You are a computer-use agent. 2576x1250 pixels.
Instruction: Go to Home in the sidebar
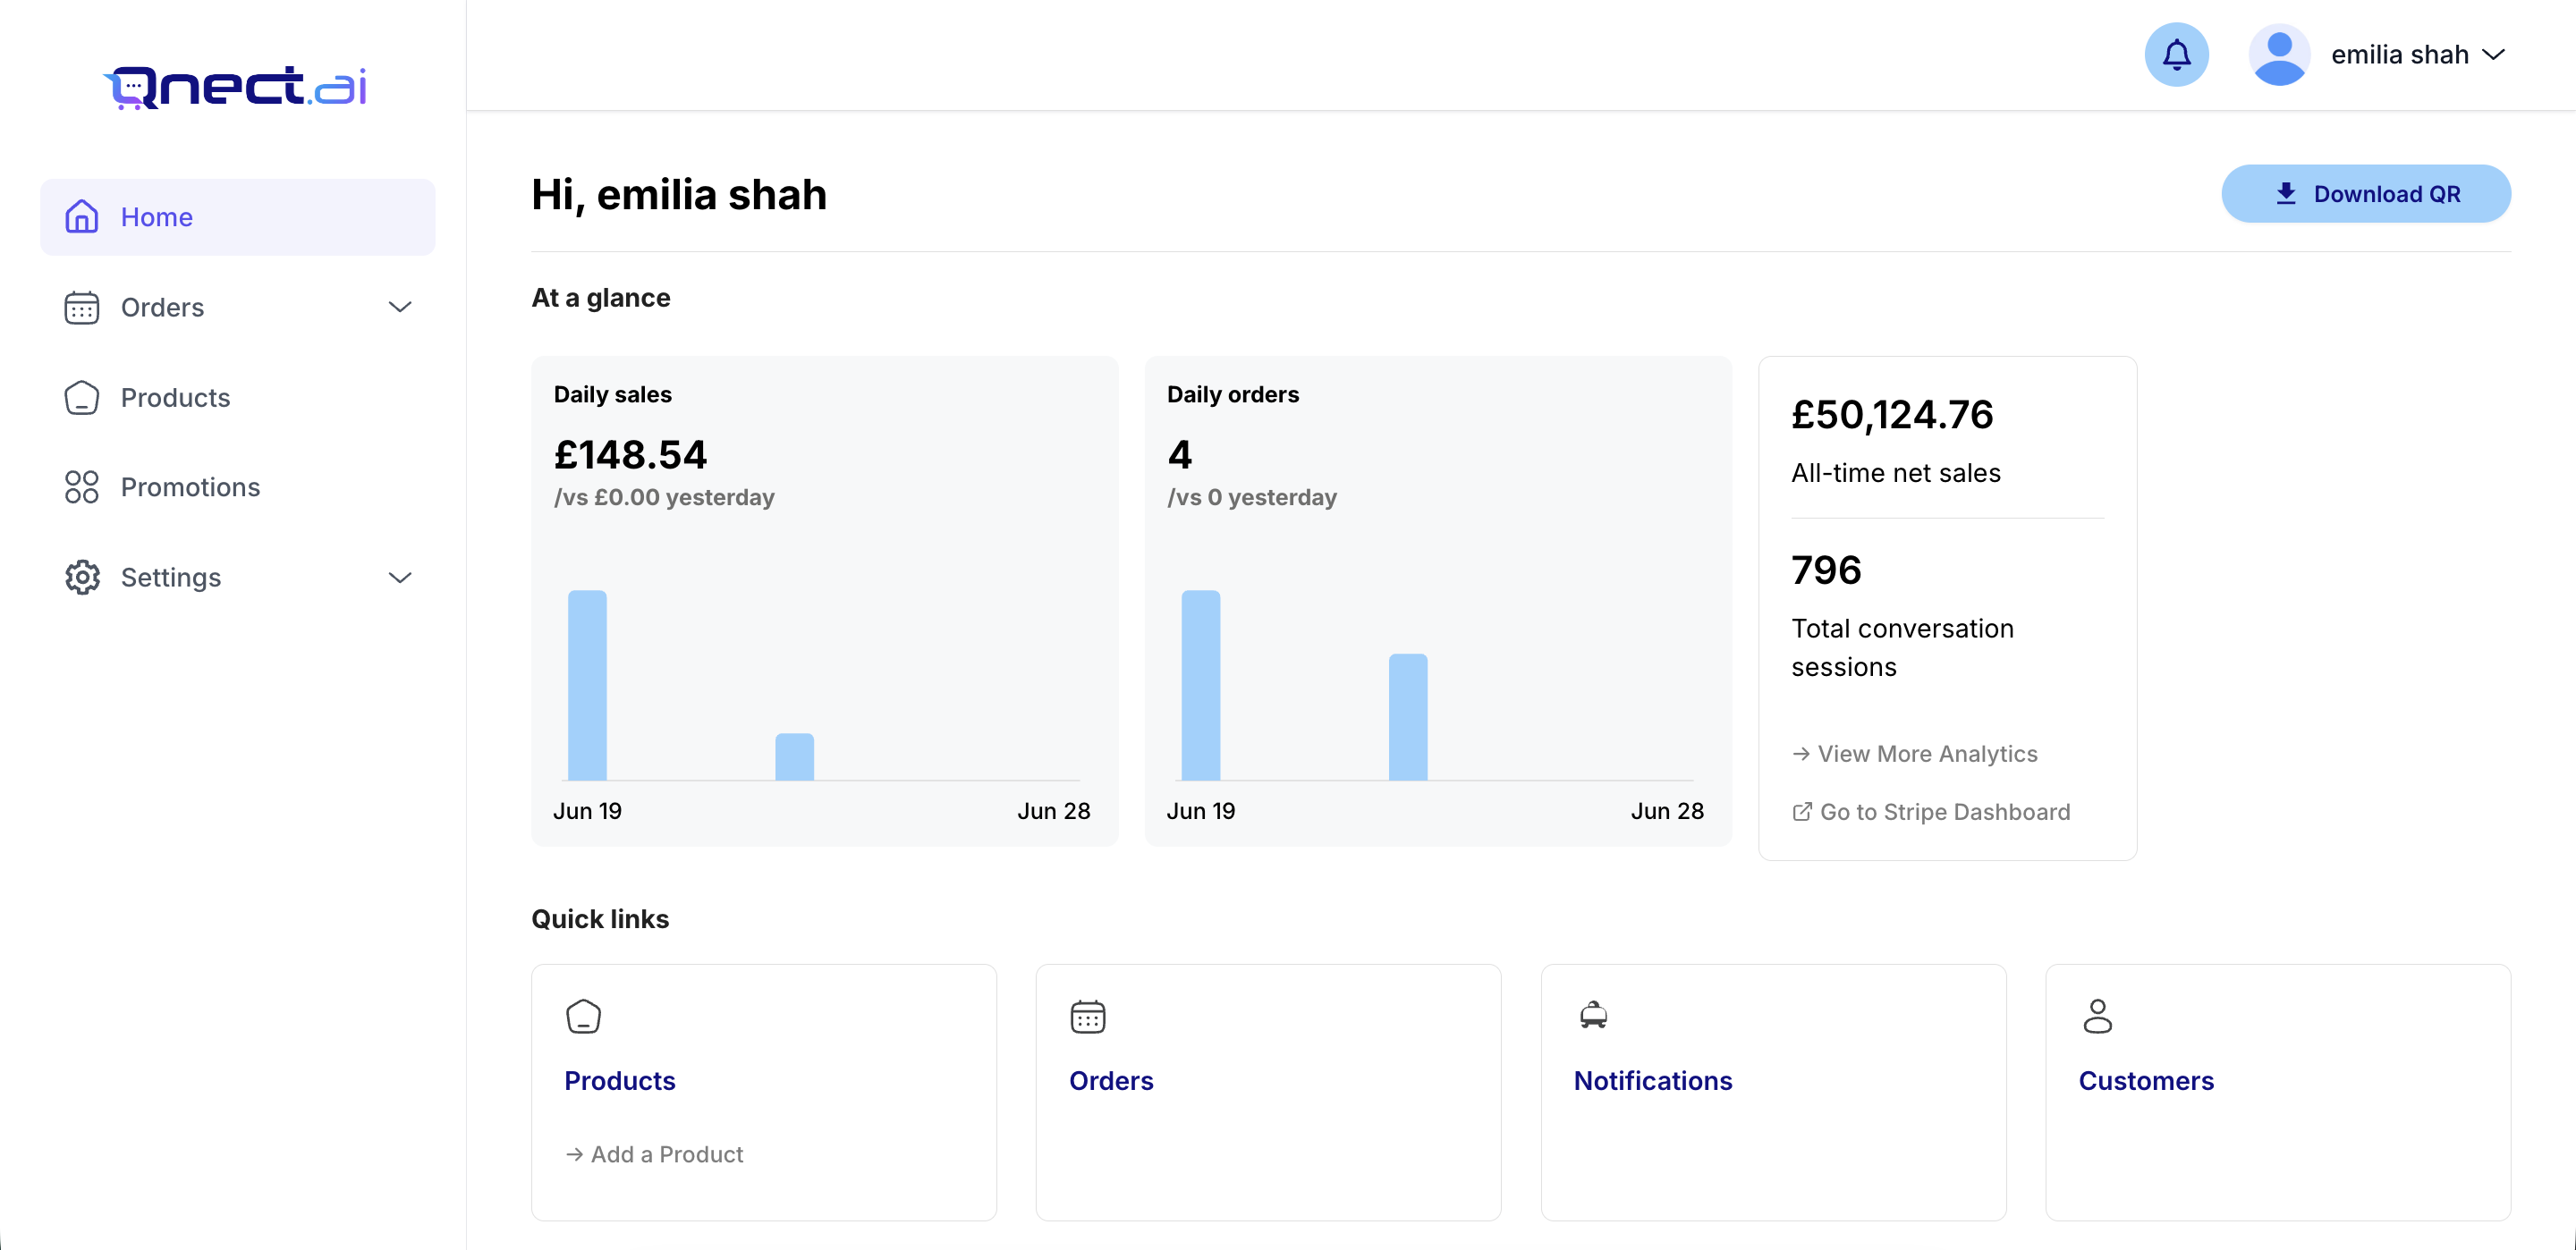click(237, 217)
